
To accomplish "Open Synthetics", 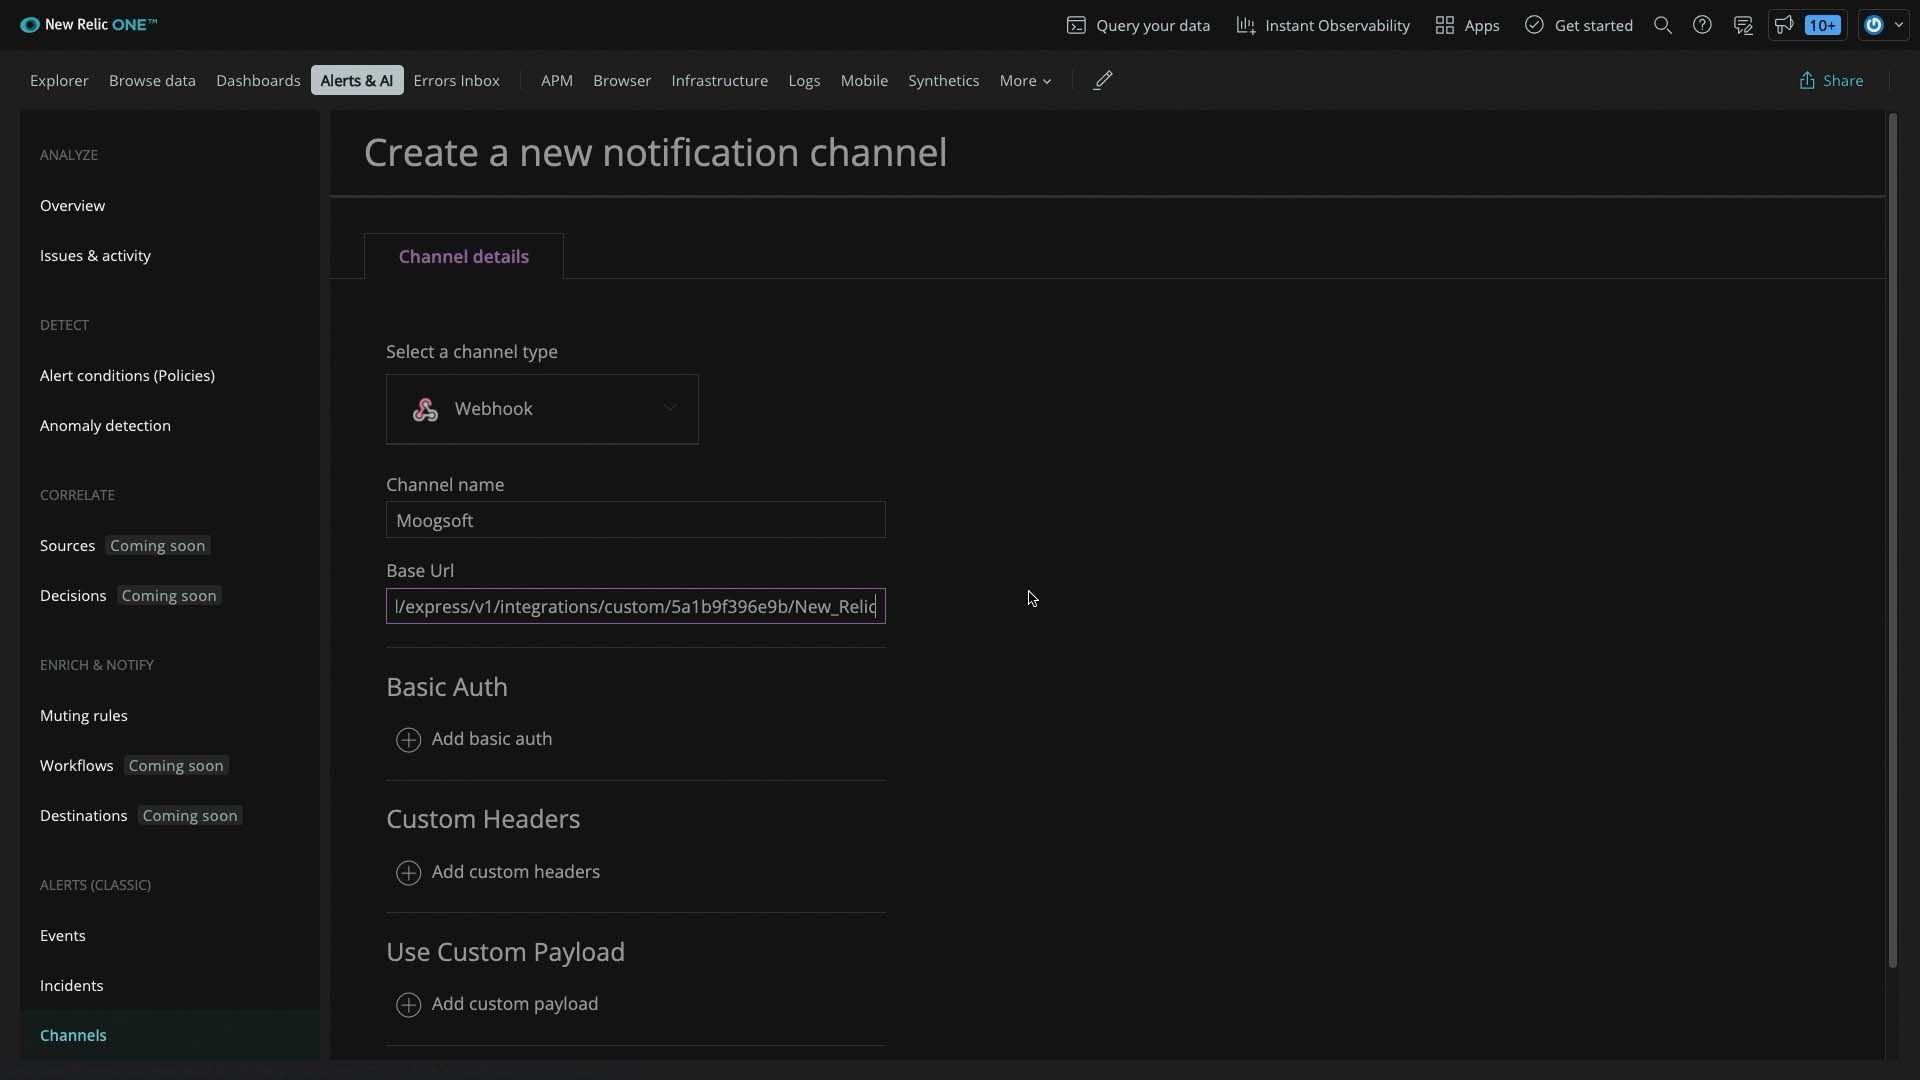I will [x=944, y=80].
